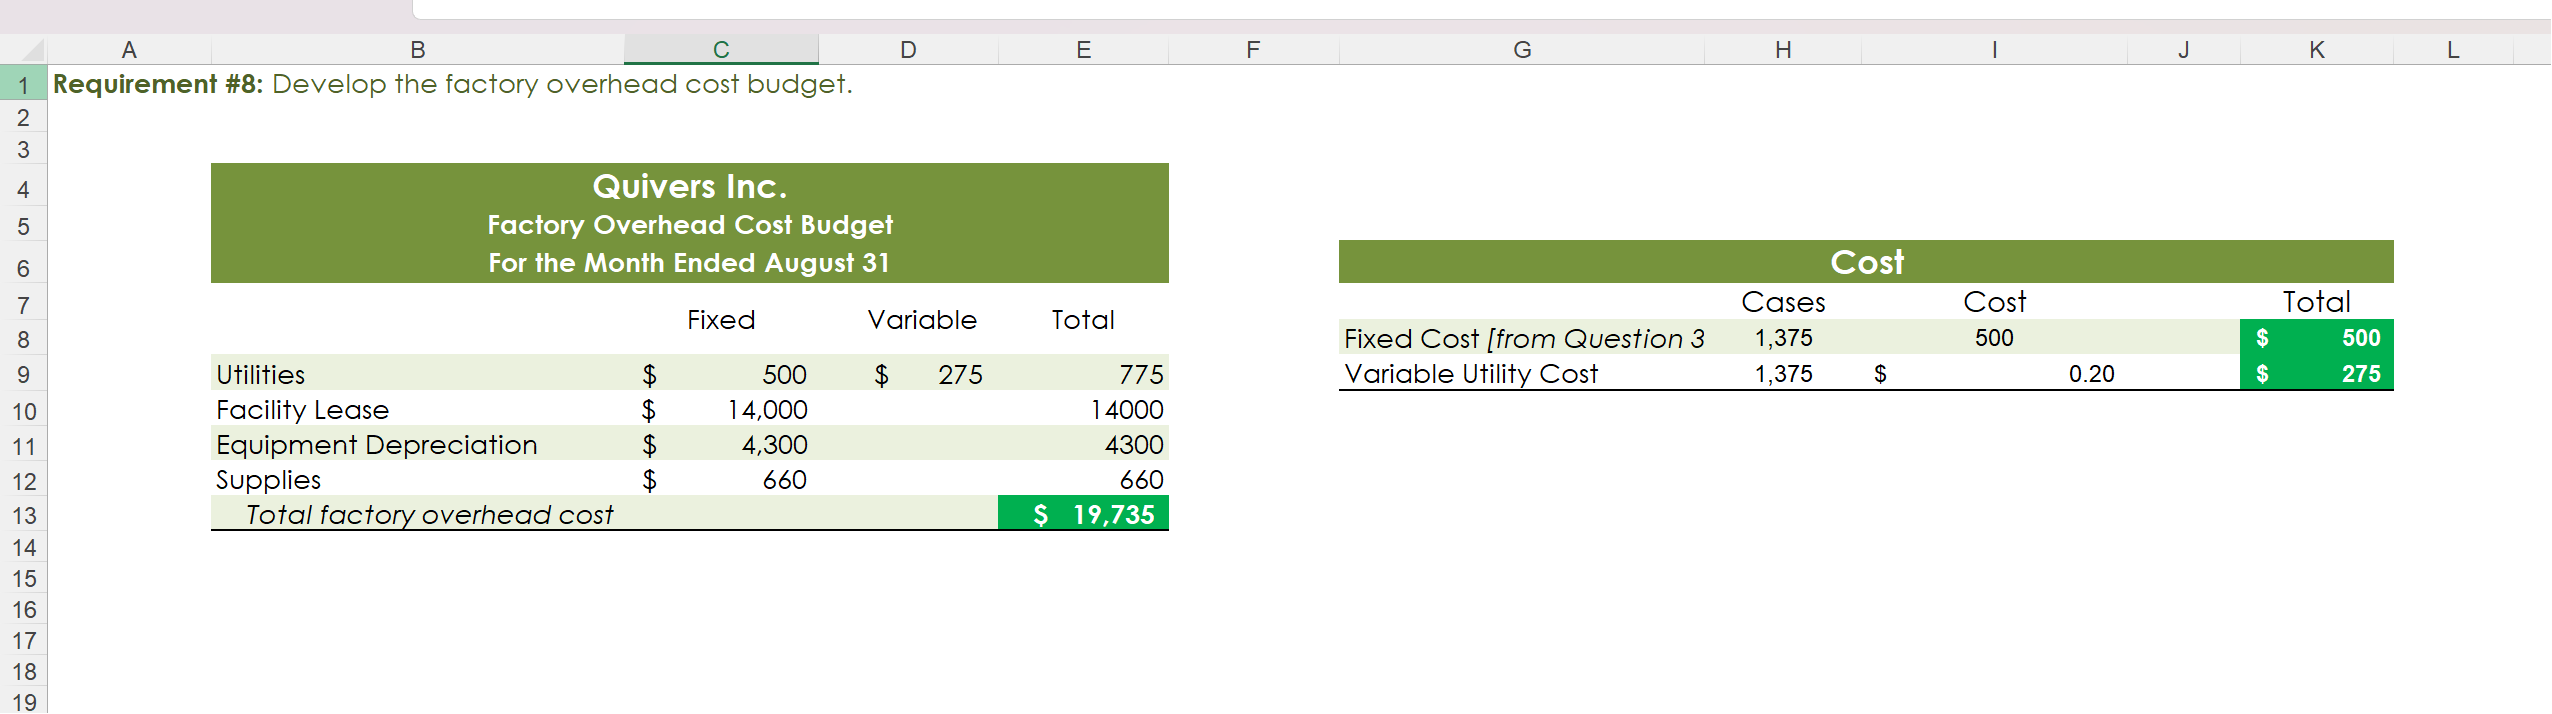Viewport: 2552px width, 714px height.
Task: Click the Equipment Depreciation label
Action: tap(377, 445)
